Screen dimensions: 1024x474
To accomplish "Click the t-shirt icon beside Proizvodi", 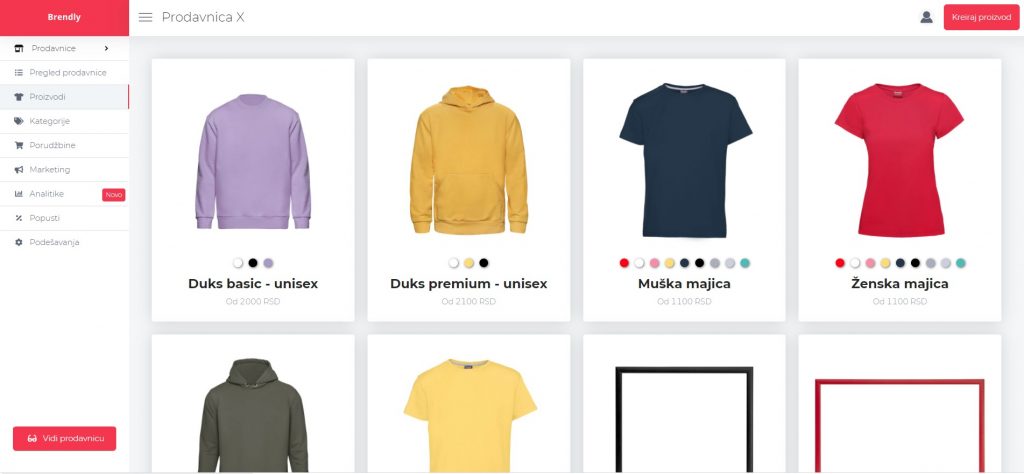I will point(19,97).
